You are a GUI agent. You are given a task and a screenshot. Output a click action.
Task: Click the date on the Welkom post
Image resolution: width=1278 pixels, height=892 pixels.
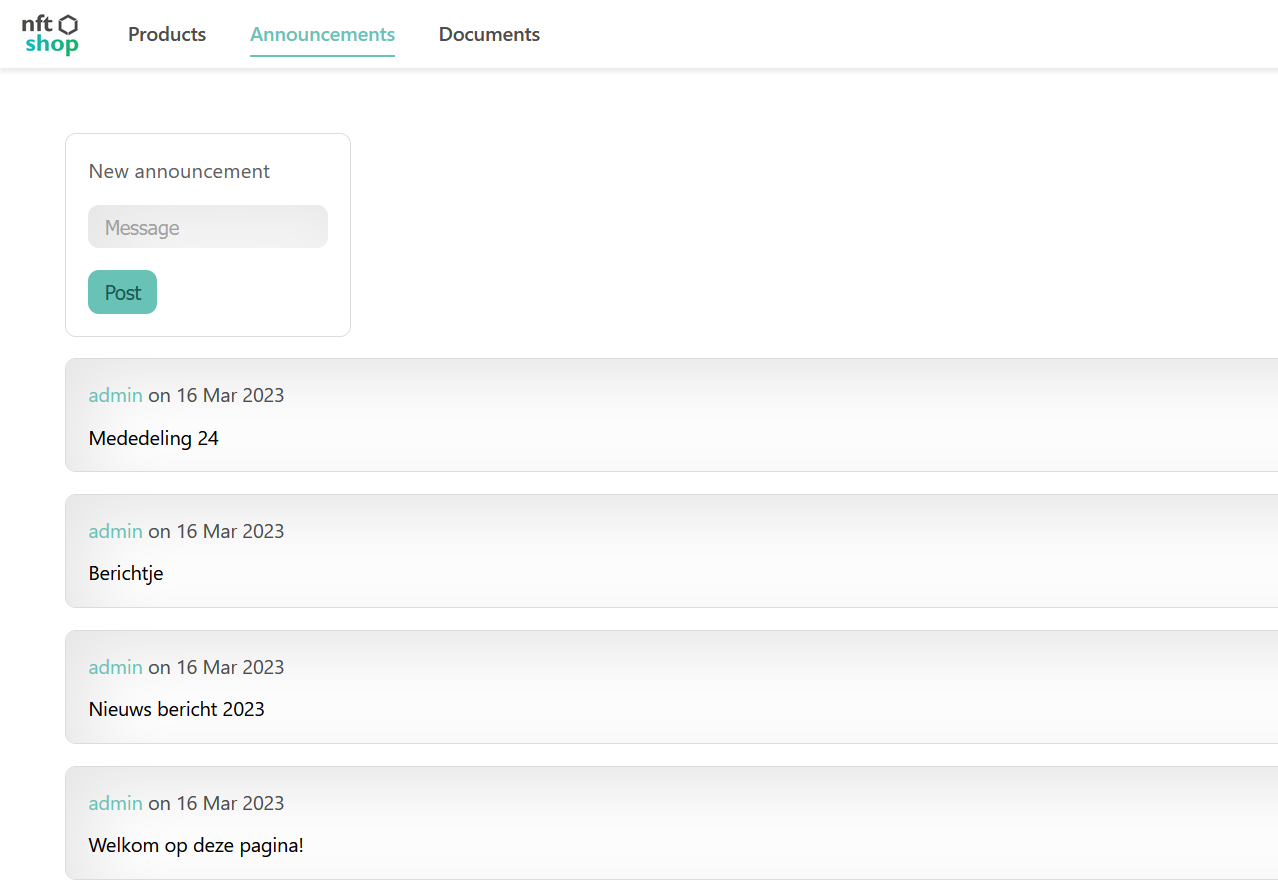tap(230, 803)
